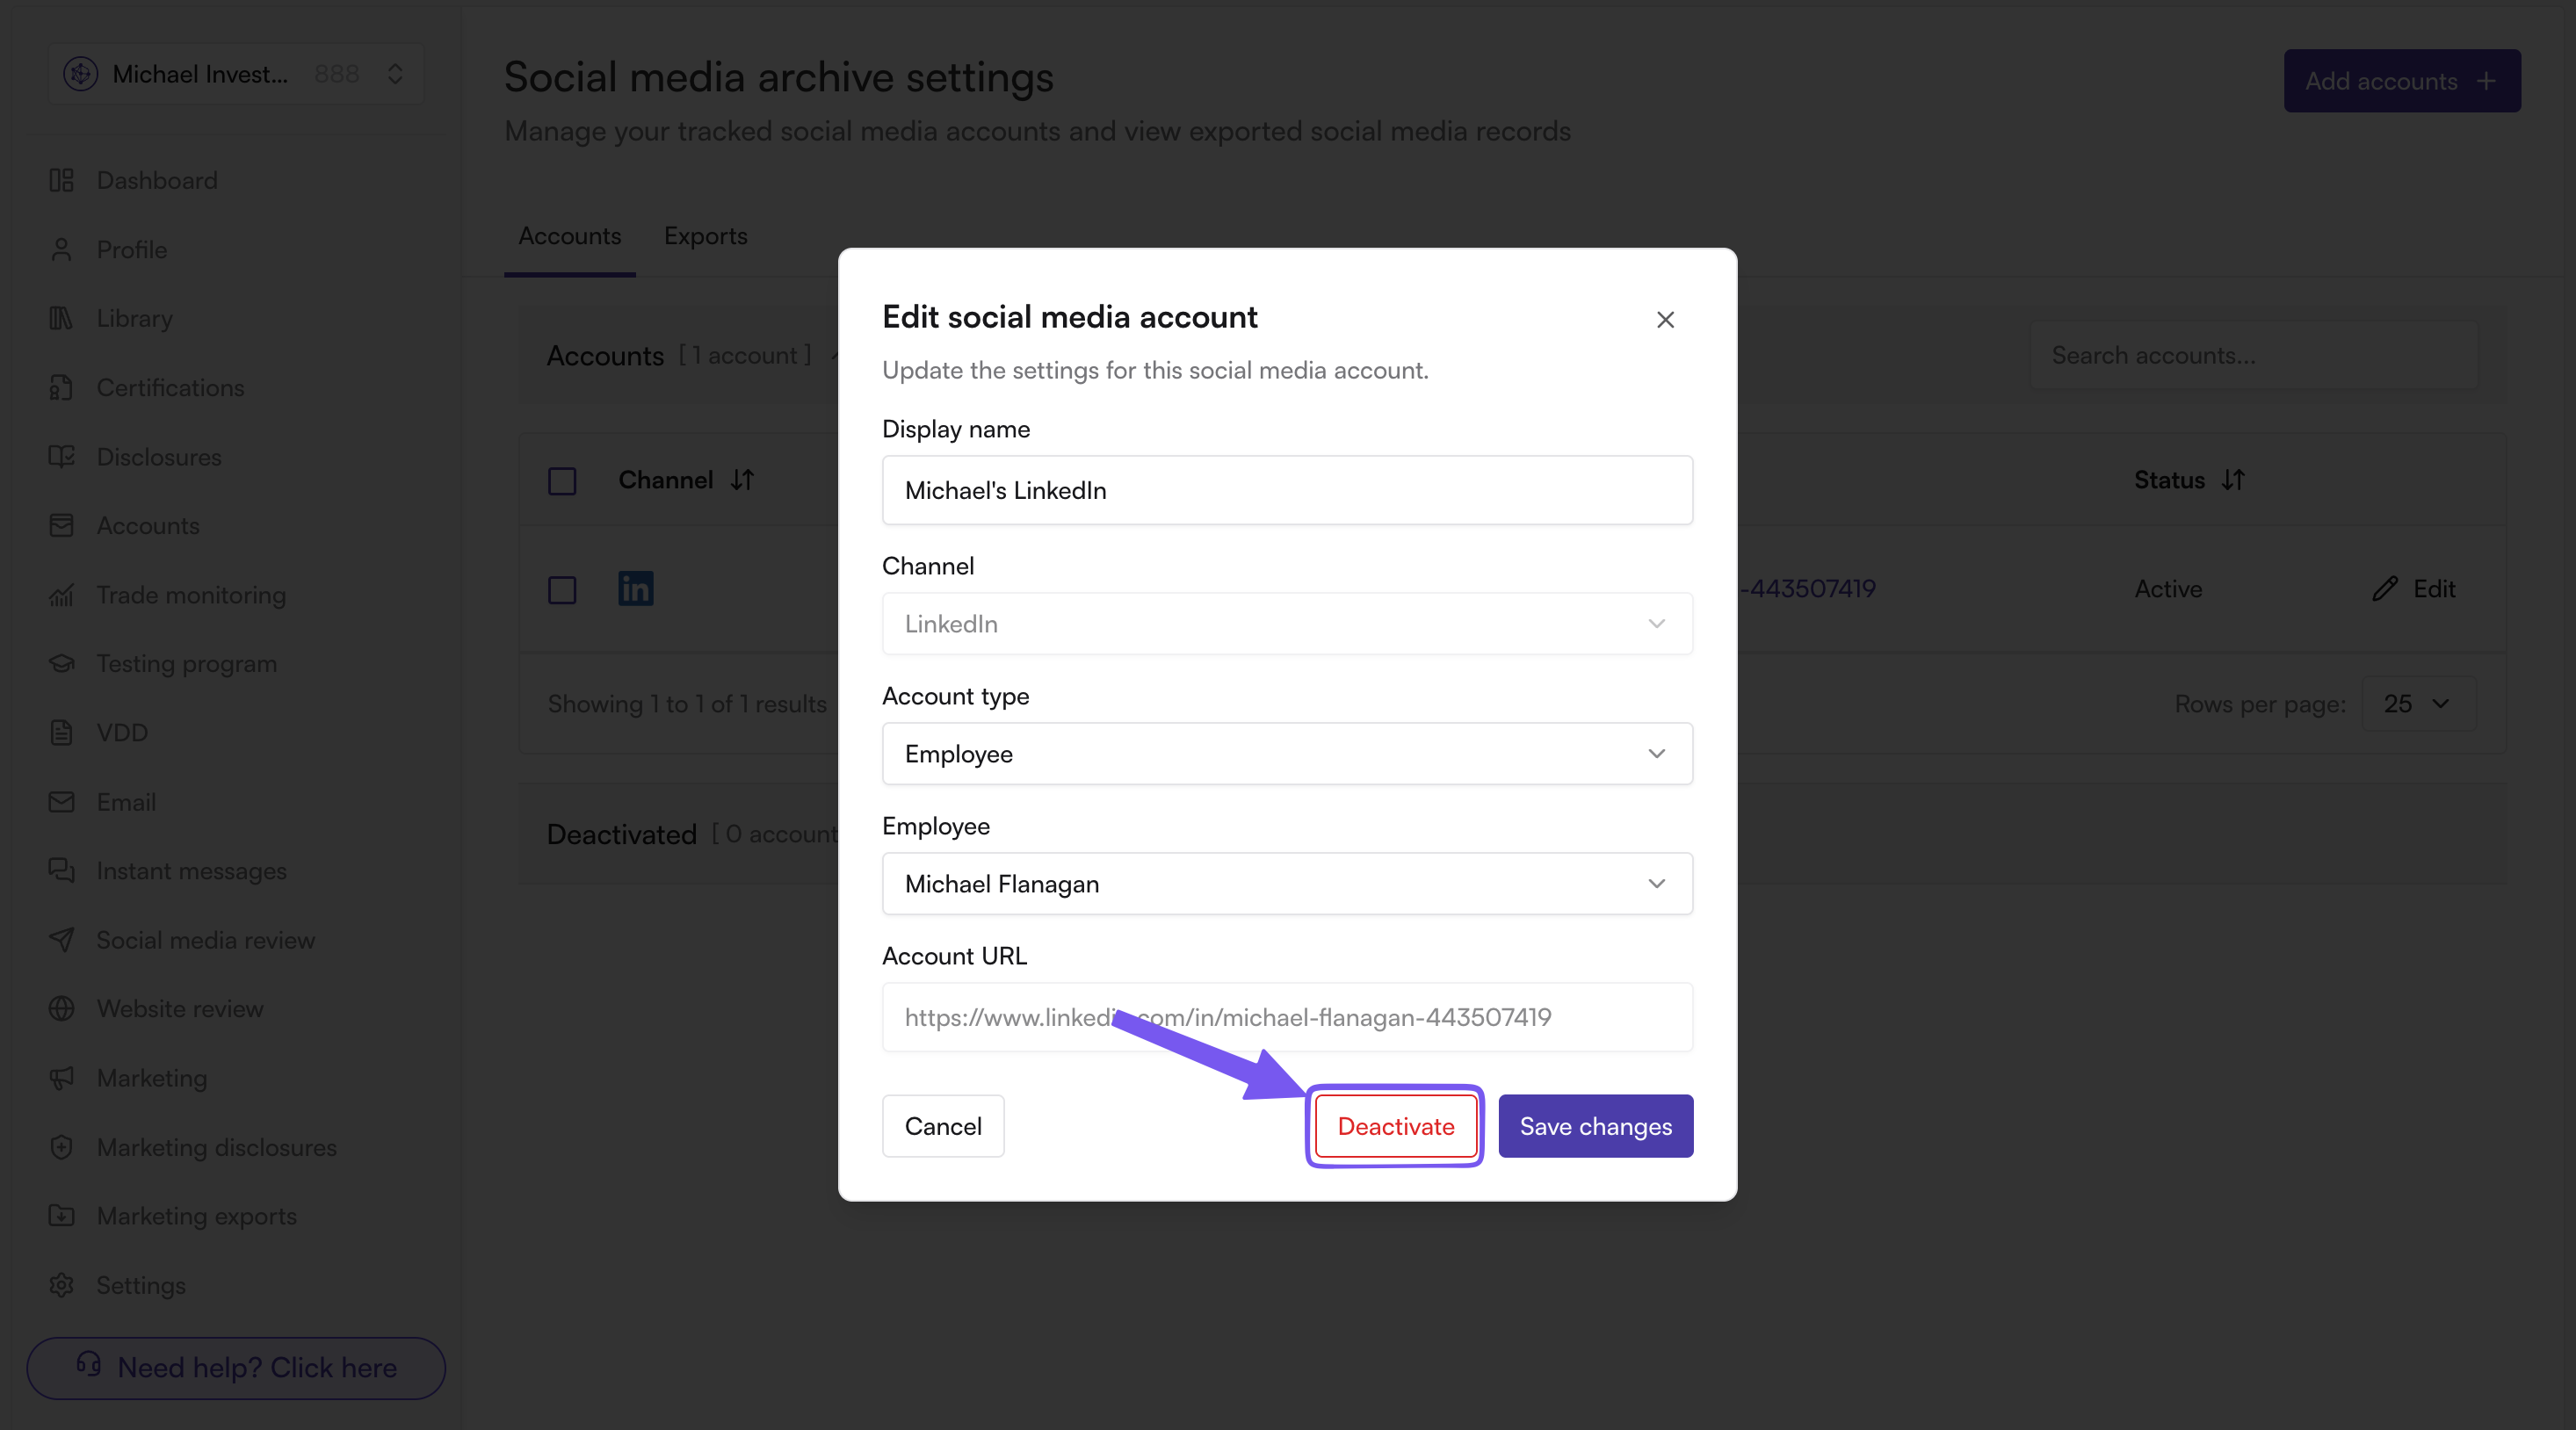Expand the Account type Employee dropdown
This screenshot has width=2576, height=1430.
(x=1287, y=754)
